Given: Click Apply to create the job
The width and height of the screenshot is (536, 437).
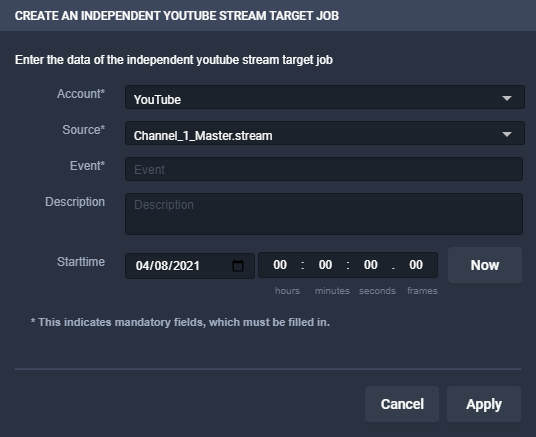Looking at the screenshot, I should [484, 404].
